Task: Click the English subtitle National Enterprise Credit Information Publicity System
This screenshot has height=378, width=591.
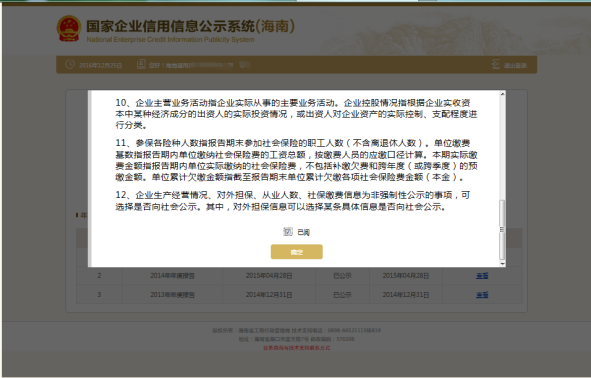Action: click(170, 40)
